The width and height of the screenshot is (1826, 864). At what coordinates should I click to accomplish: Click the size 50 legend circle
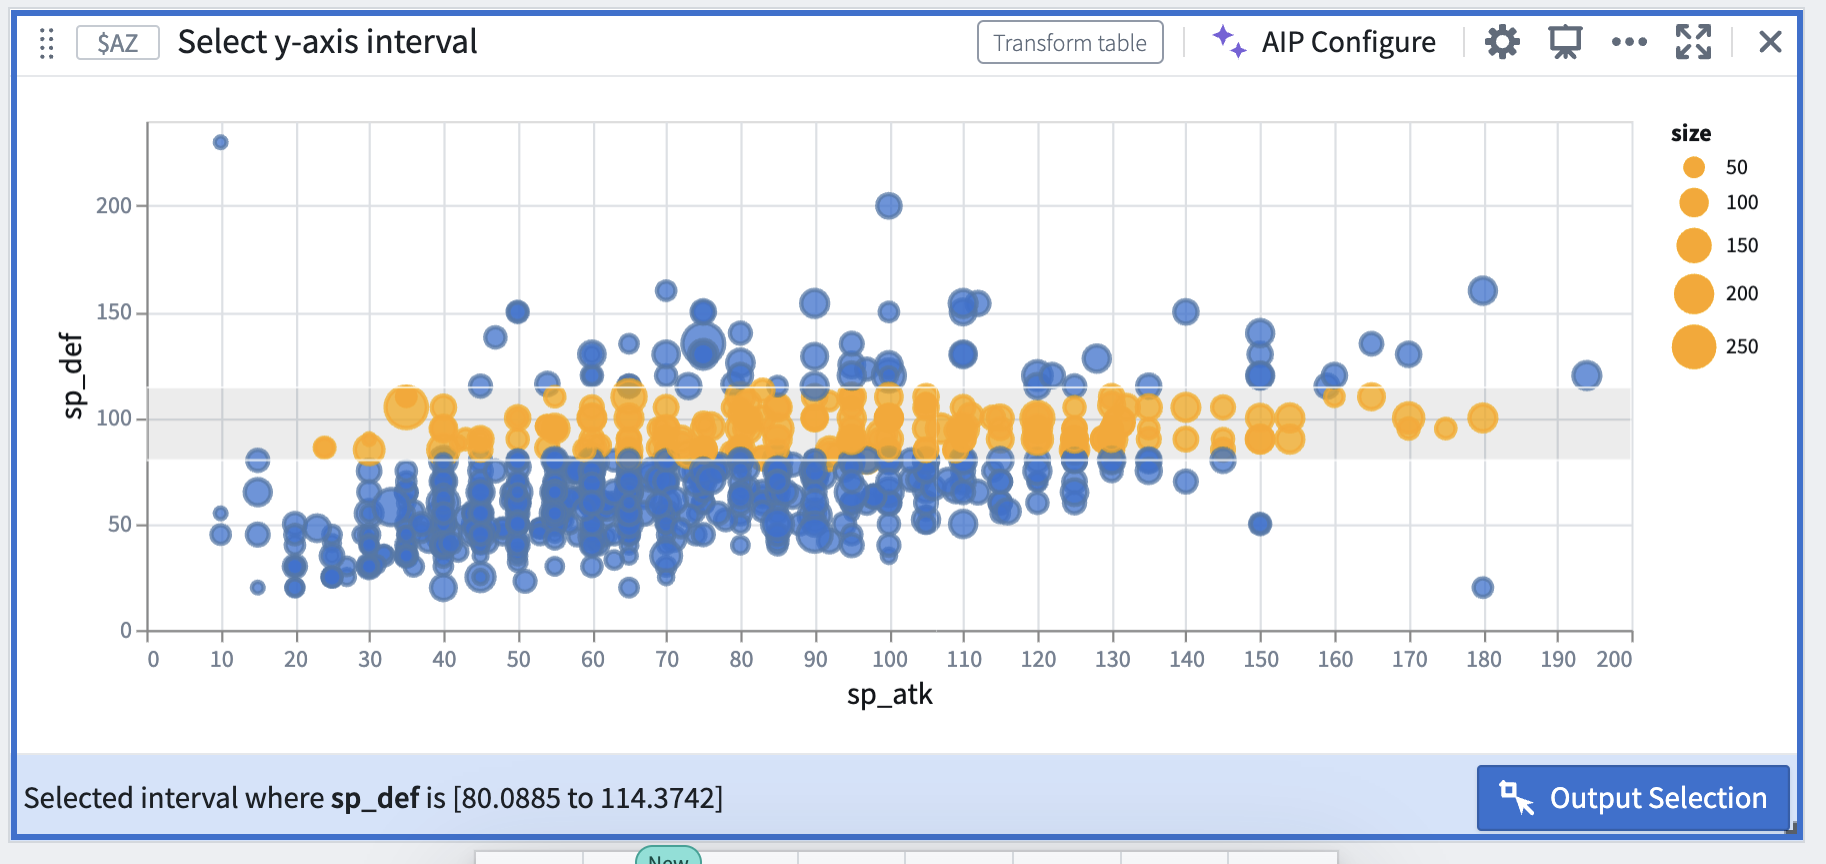[x=1693, y=167]
